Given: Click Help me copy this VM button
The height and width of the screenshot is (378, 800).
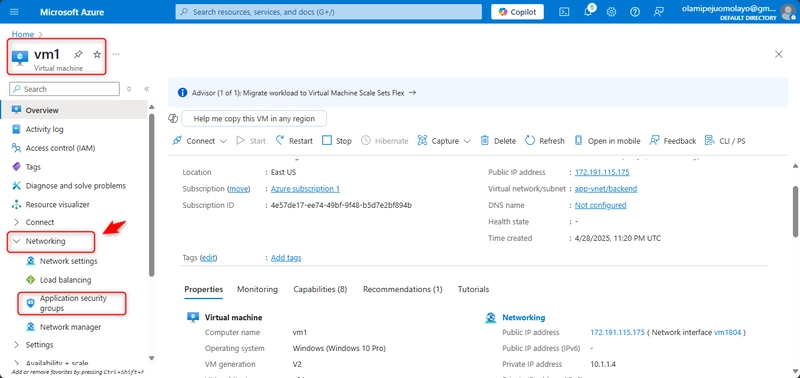Looking at the screenshot, I should coord(254,119).
